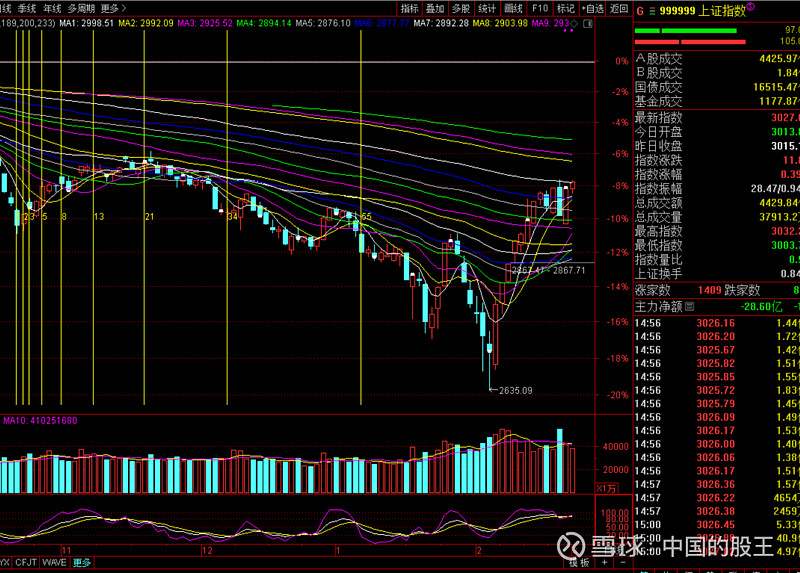This screenshot has height=573, width=800.
Task: Expand the 更多 period options at top
Action: click(x=113, y=8)
